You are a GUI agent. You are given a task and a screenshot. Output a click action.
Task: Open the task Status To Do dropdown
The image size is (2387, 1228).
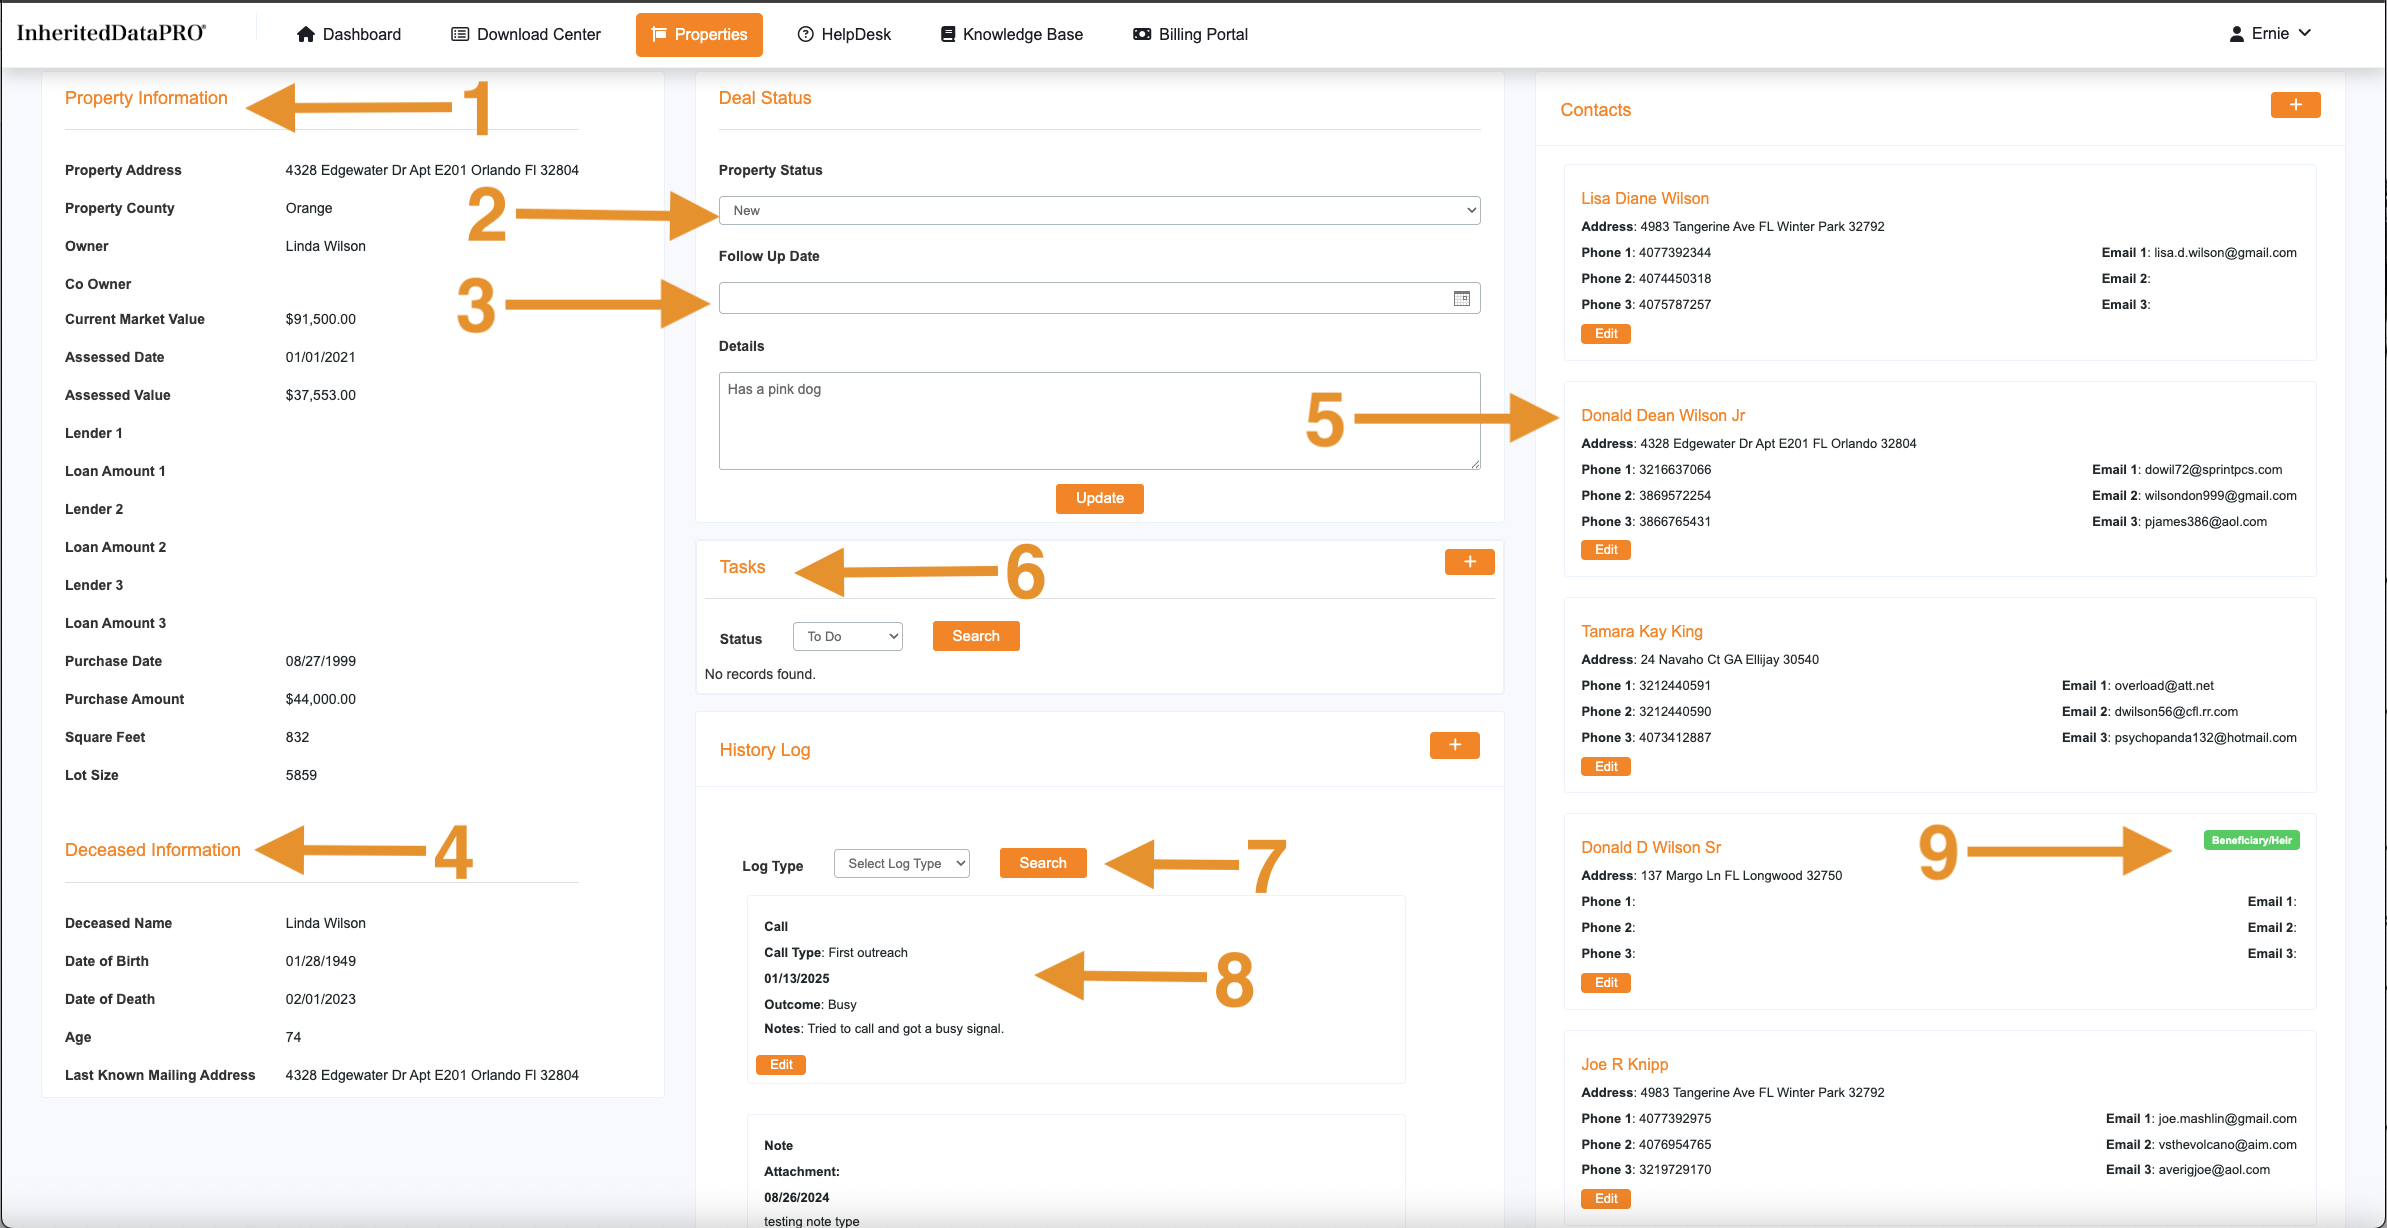click(x=847, y=636)
